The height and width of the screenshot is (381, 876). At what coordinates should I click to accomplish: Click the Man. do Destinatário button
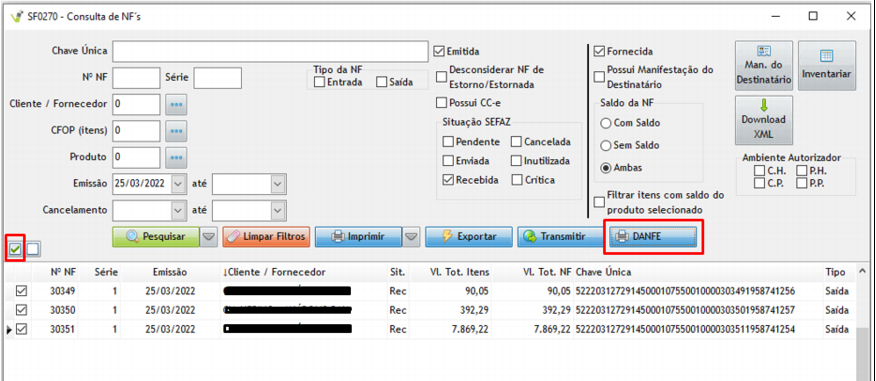click(764, 65)
